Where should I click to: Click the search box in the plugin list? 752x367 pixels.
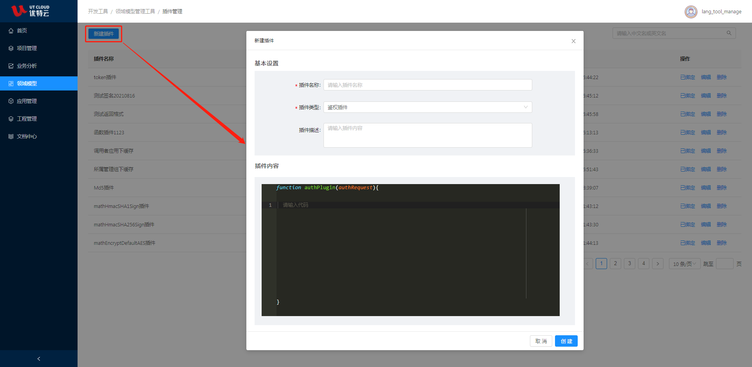pyautogui.click(x=674, y=34)
